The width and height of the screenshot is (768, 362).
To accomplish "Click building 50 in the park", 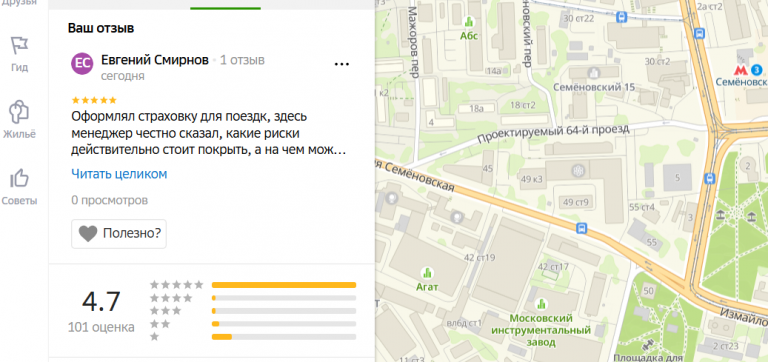I will pos(648,291).
